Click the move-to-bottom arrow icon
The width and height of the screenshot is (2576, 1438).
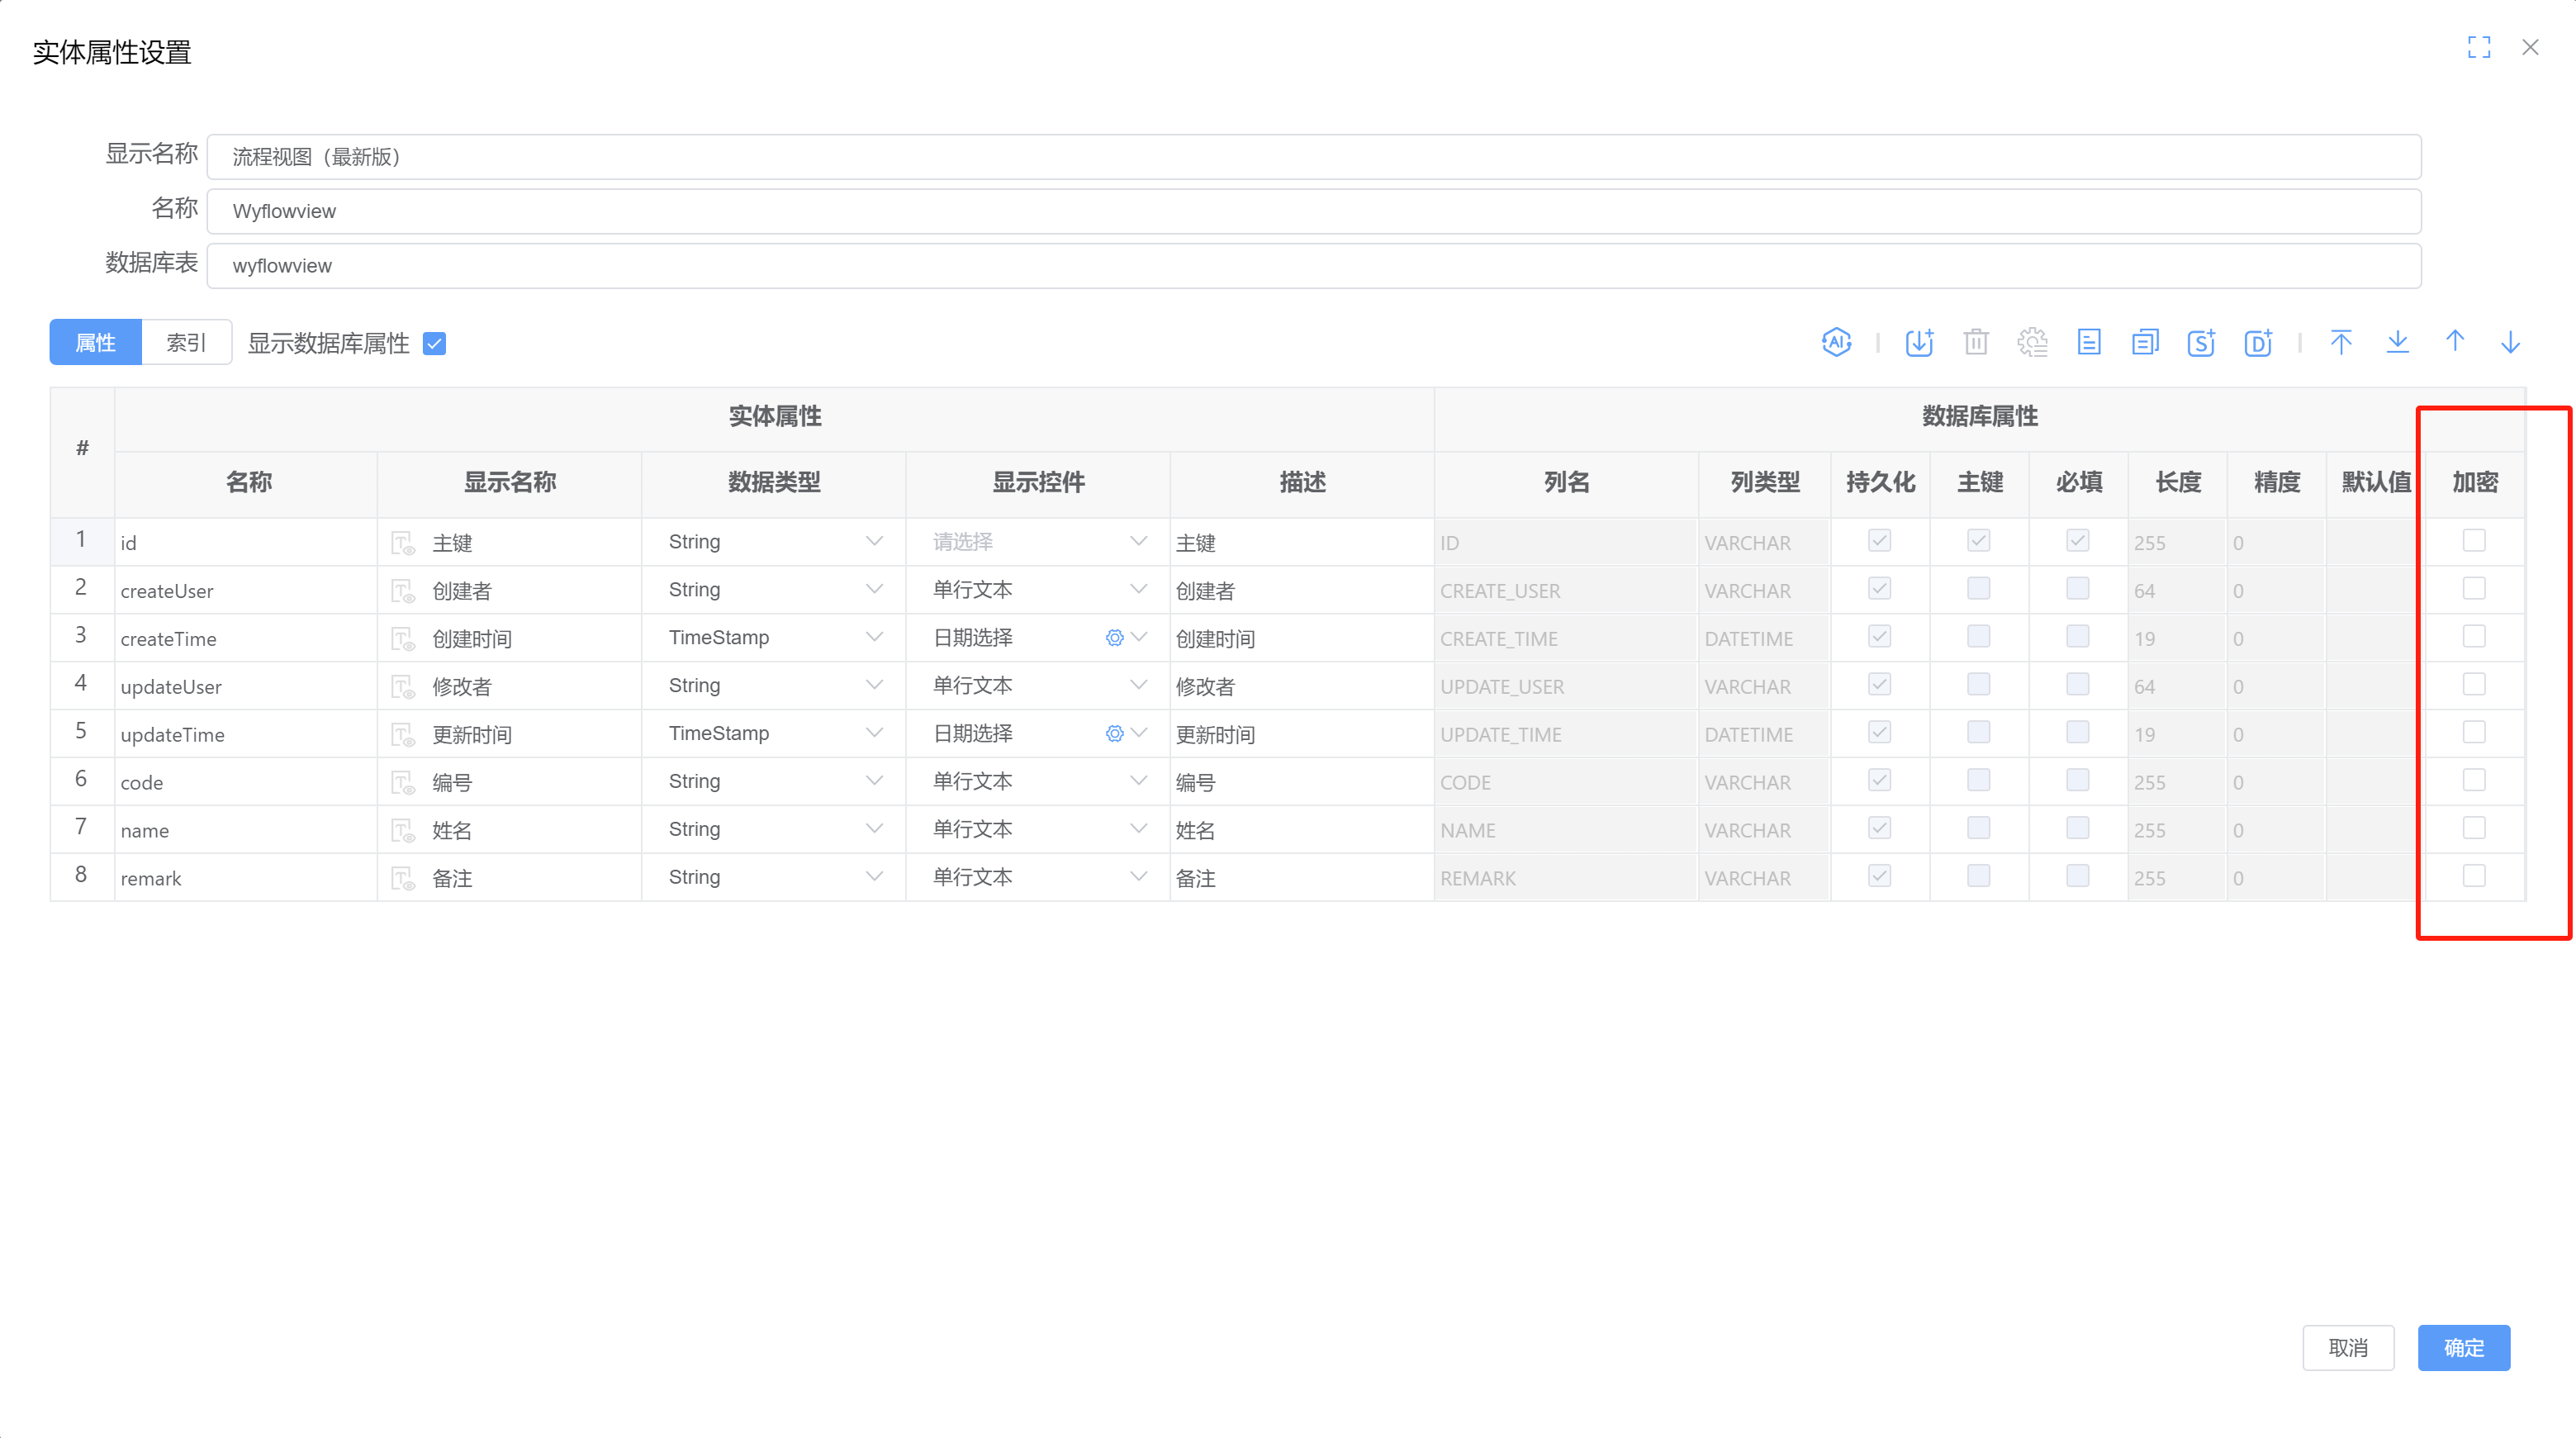(2398, 343)
